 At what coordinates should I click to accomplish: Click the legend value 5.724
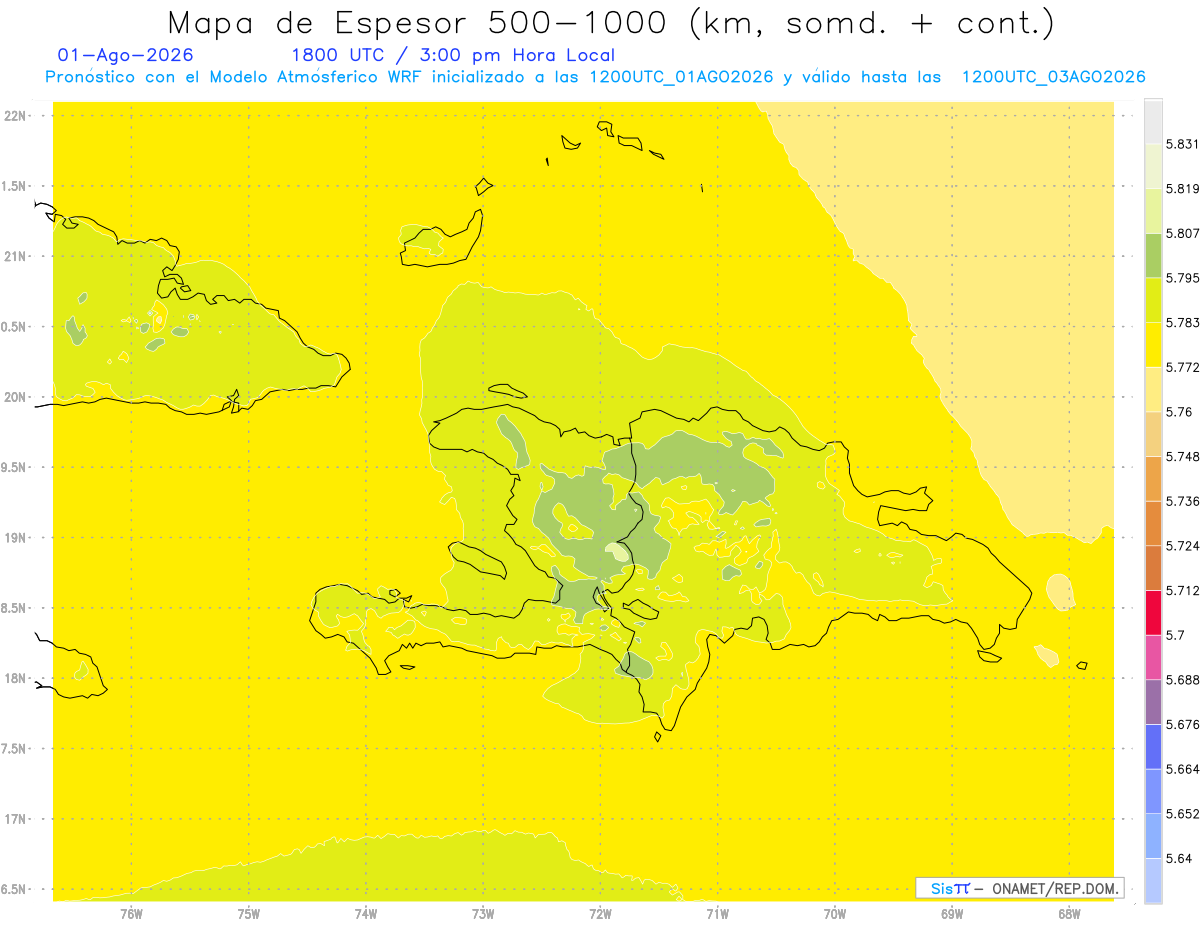[x=1183, y=546]
